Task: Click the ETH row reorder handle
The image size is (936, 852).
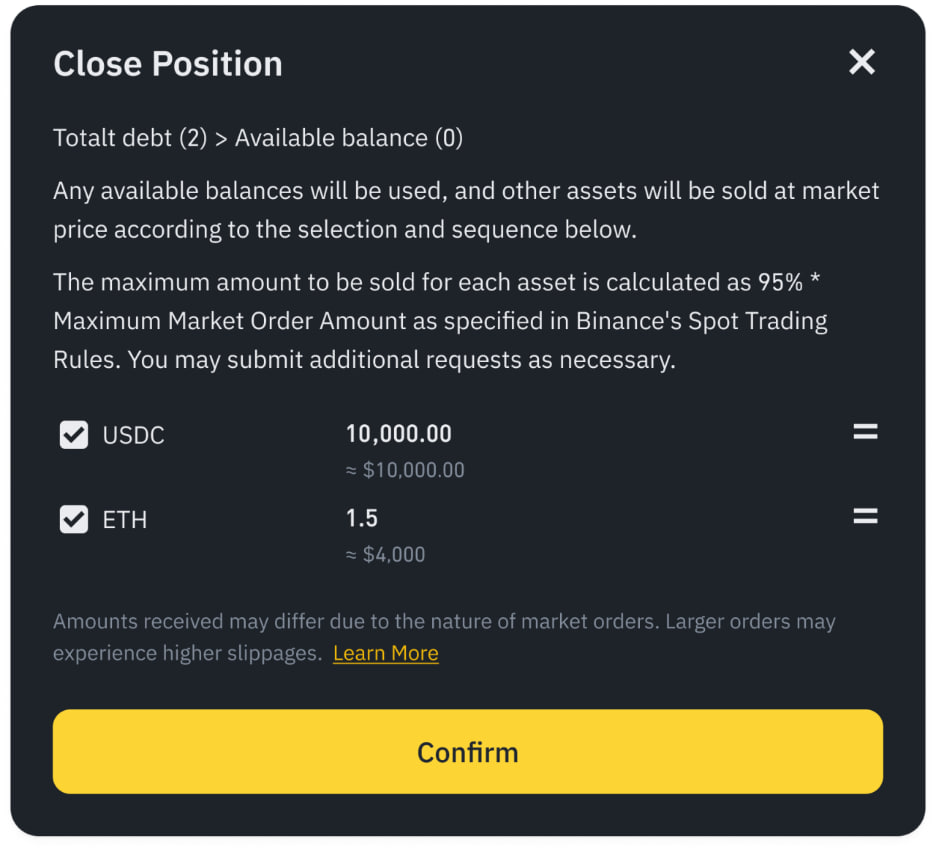Action: tap(864, 517)
